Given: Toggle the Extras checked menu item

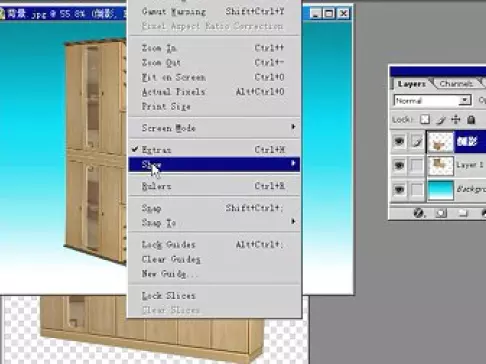Looking at the screenshot, I should coord(214,150).
